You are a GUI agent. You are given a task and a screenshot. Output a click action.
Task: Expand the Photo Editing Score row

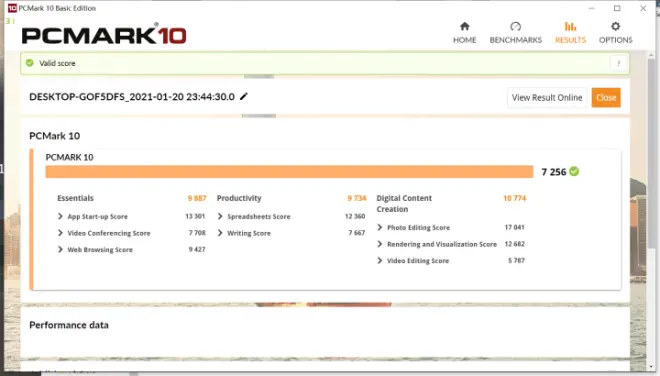(x=380, y=227)
